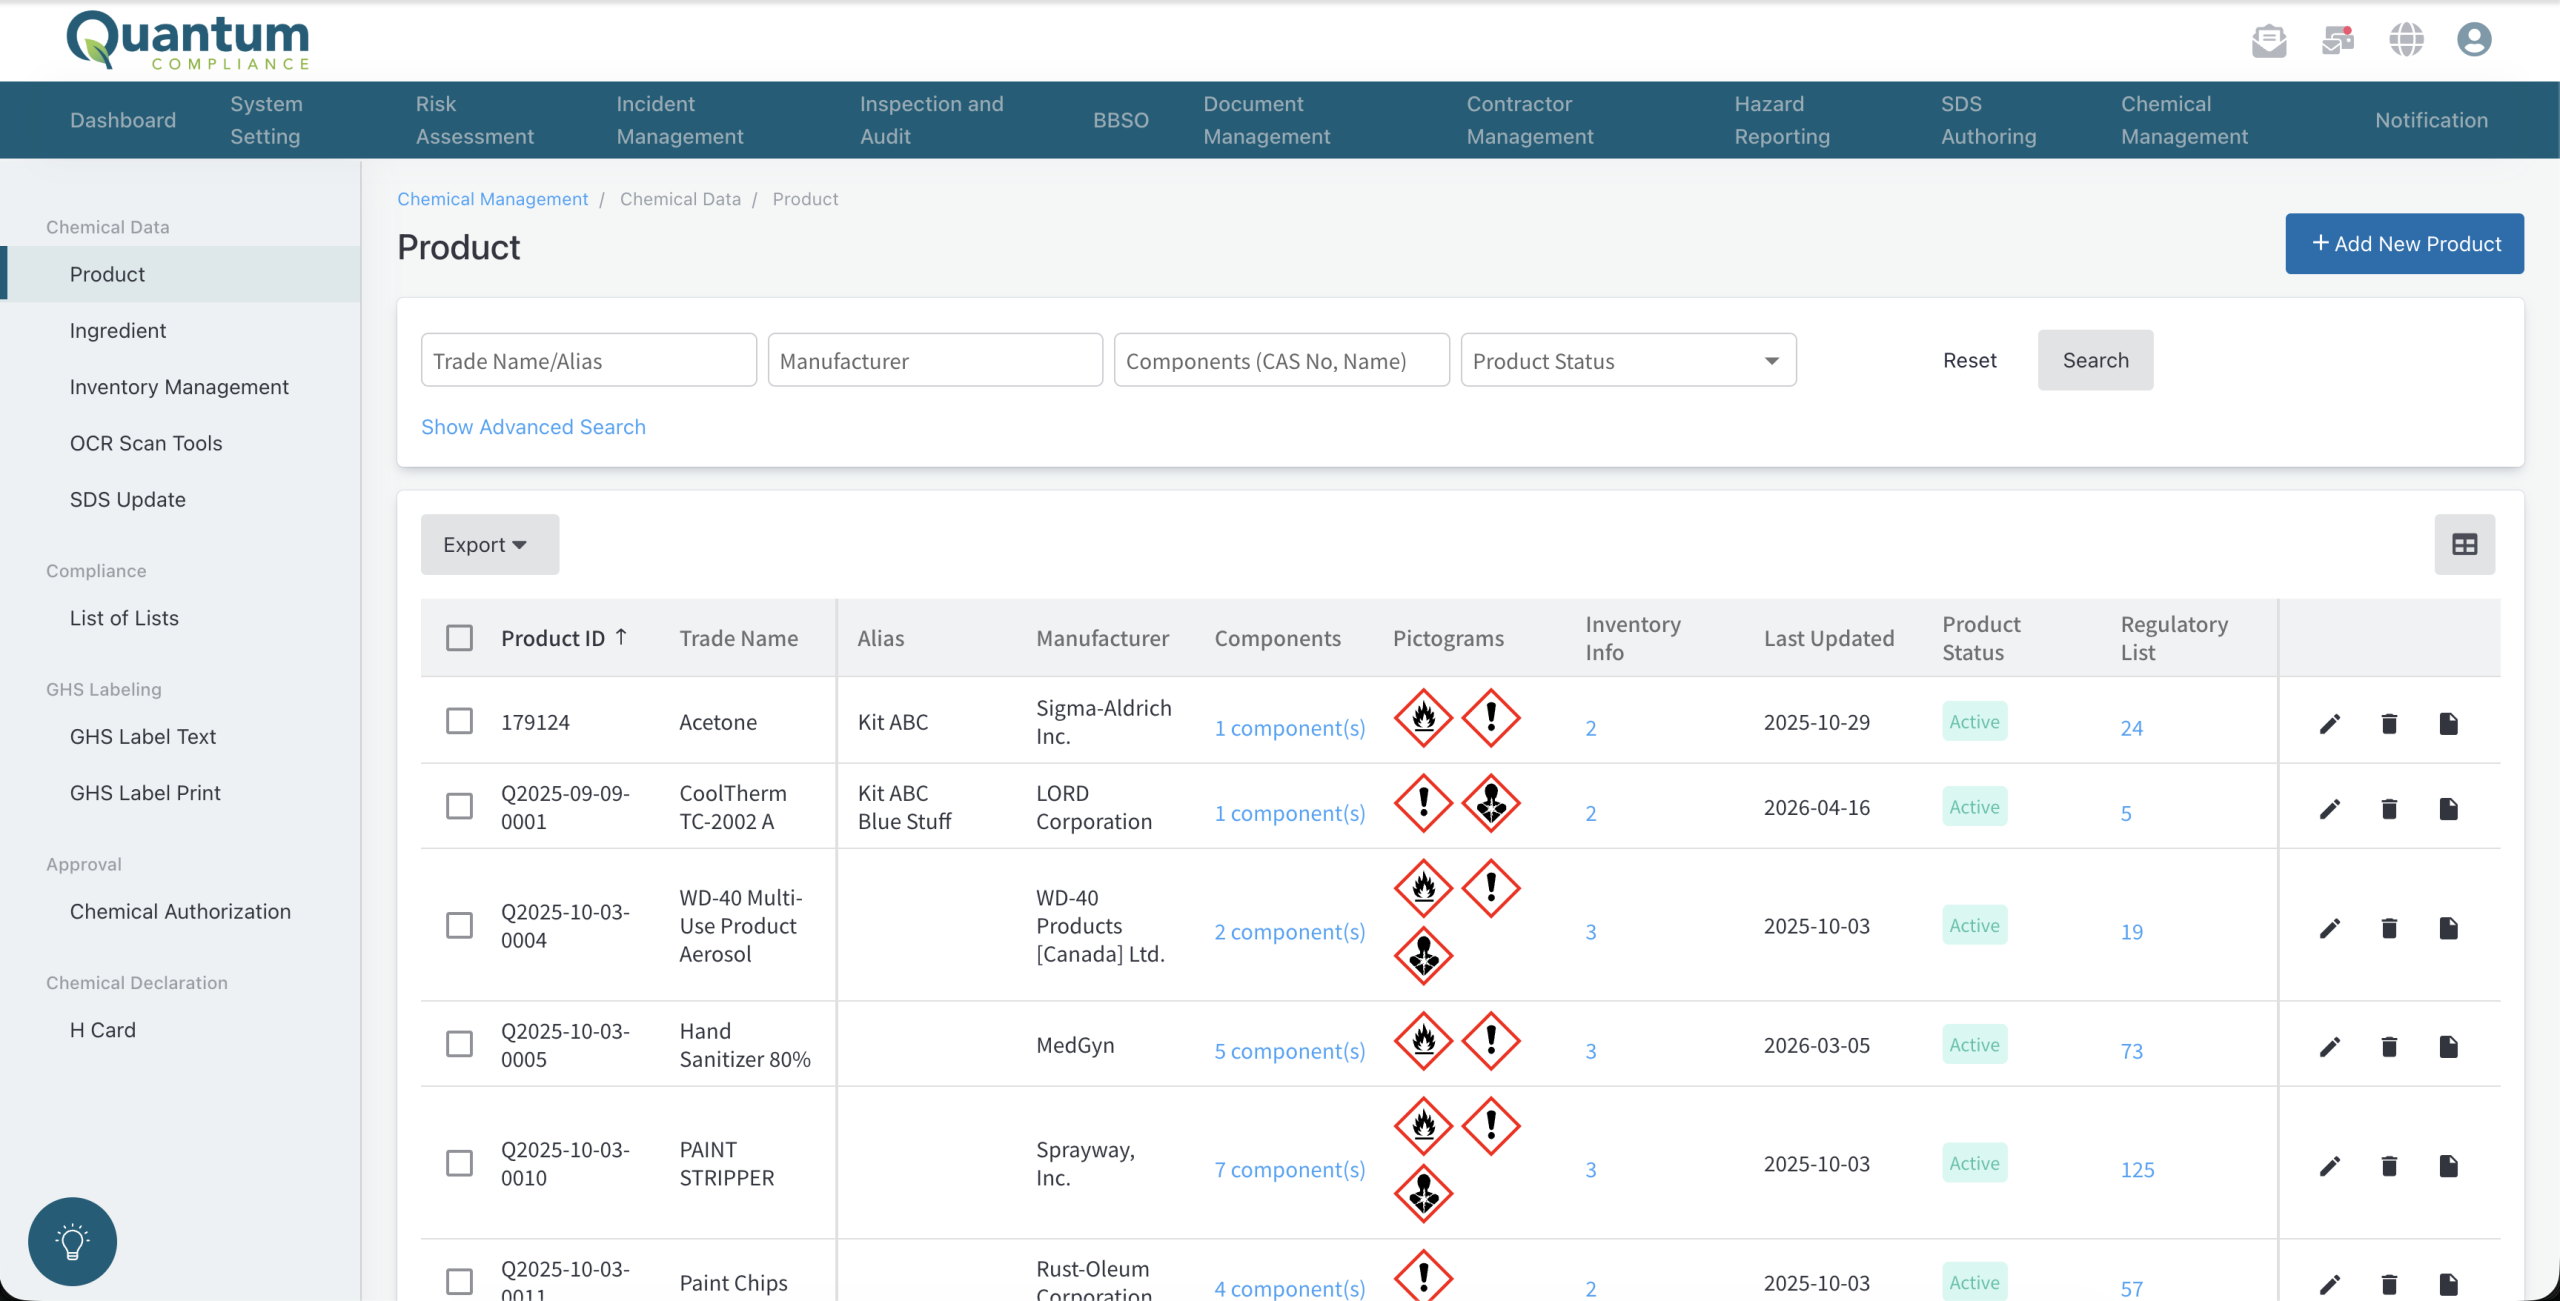The image size is (2560, 1301).
Task: Edit the PAINT STRIPPER row
Action: pos(2330,1165)
